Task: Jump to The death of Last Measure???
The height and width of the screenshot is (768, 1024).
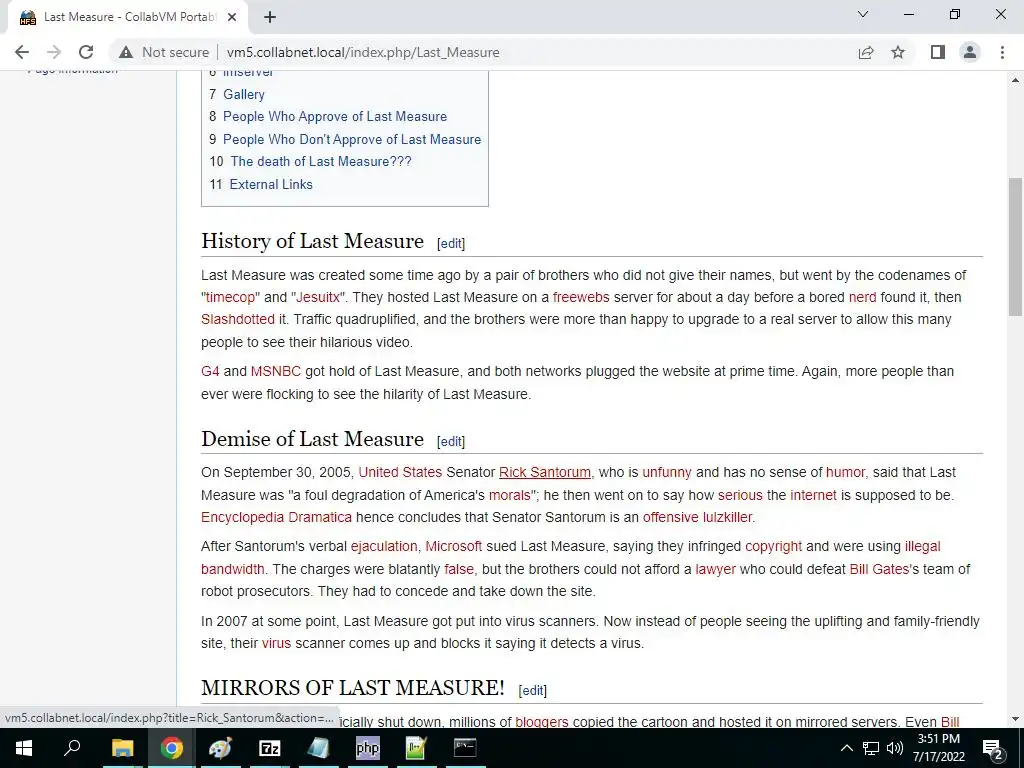Action: tap(321, 161)
